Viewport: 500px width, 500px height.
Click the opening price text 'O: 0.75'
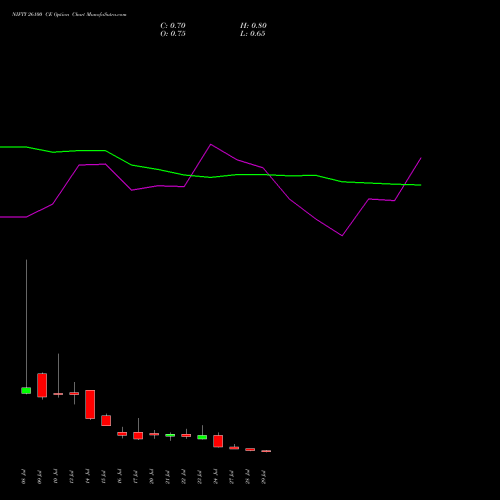[x=173, y=34]
